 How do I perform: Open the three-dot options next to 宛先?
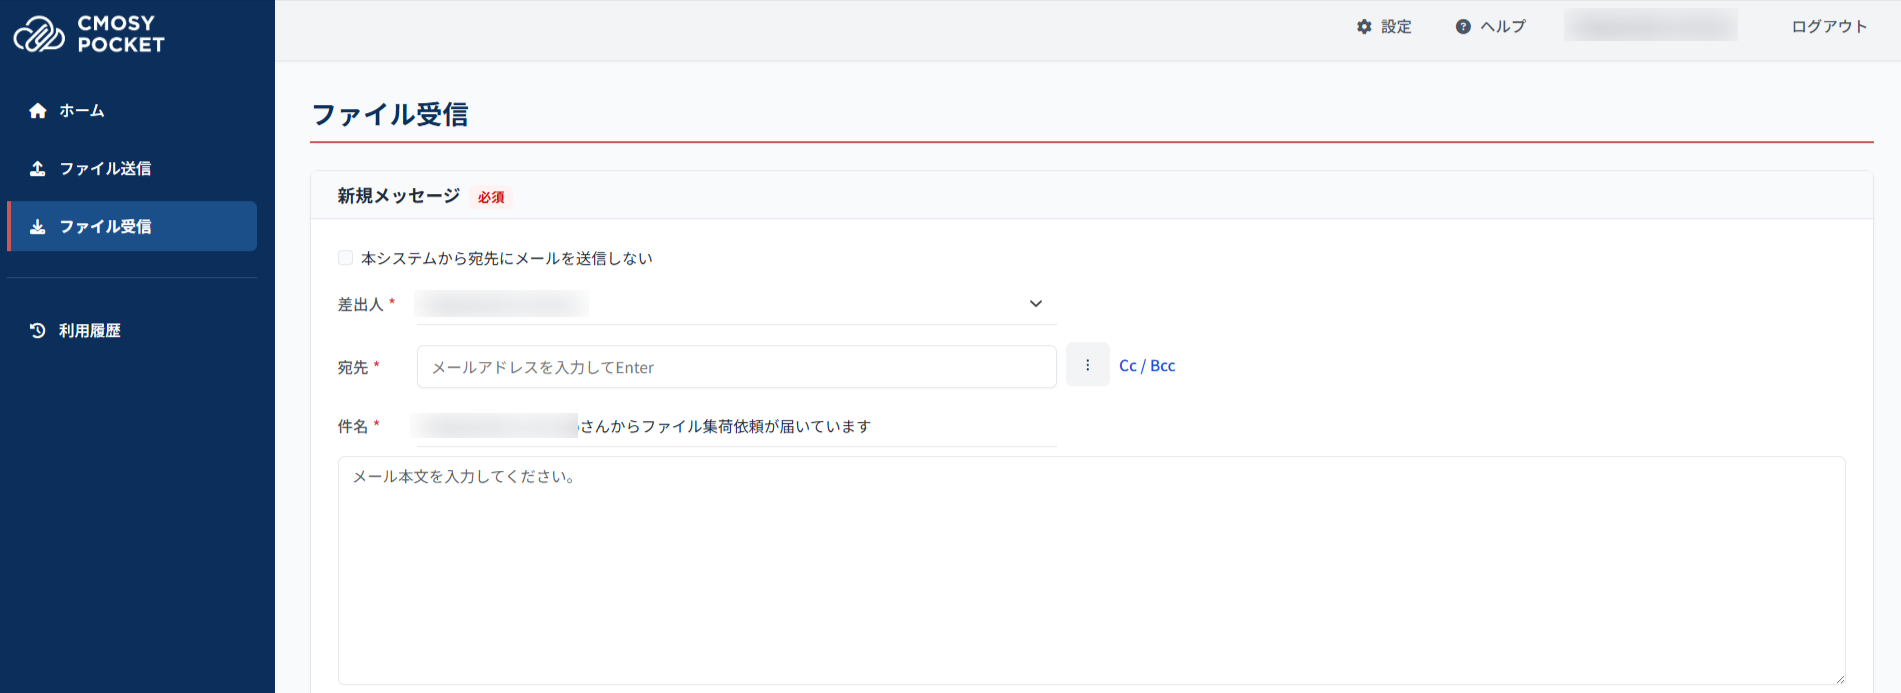(1087, 365)
